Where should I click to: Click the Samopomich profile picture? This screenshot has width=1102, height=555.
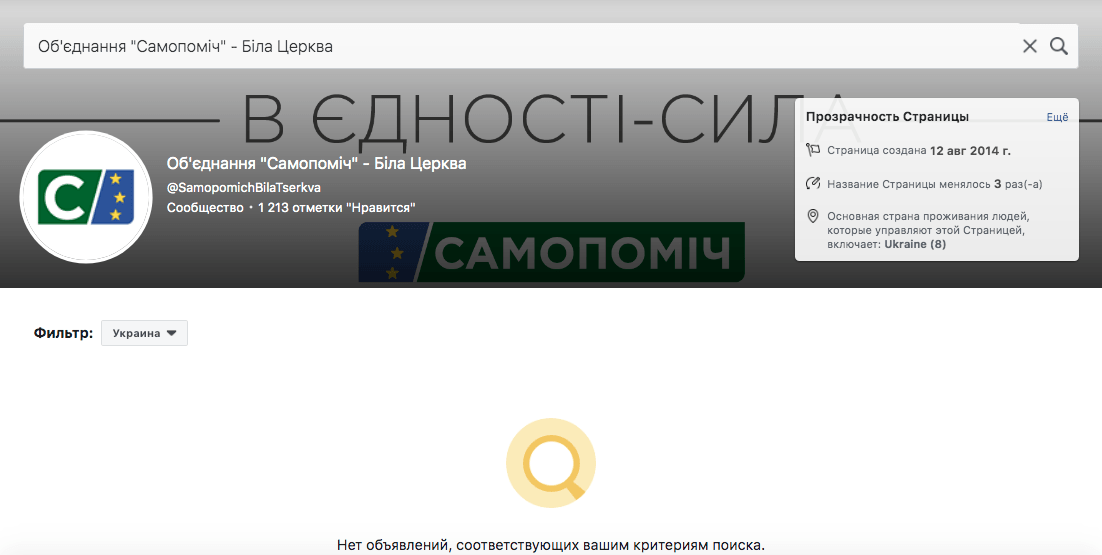click(x=86, y=197)
